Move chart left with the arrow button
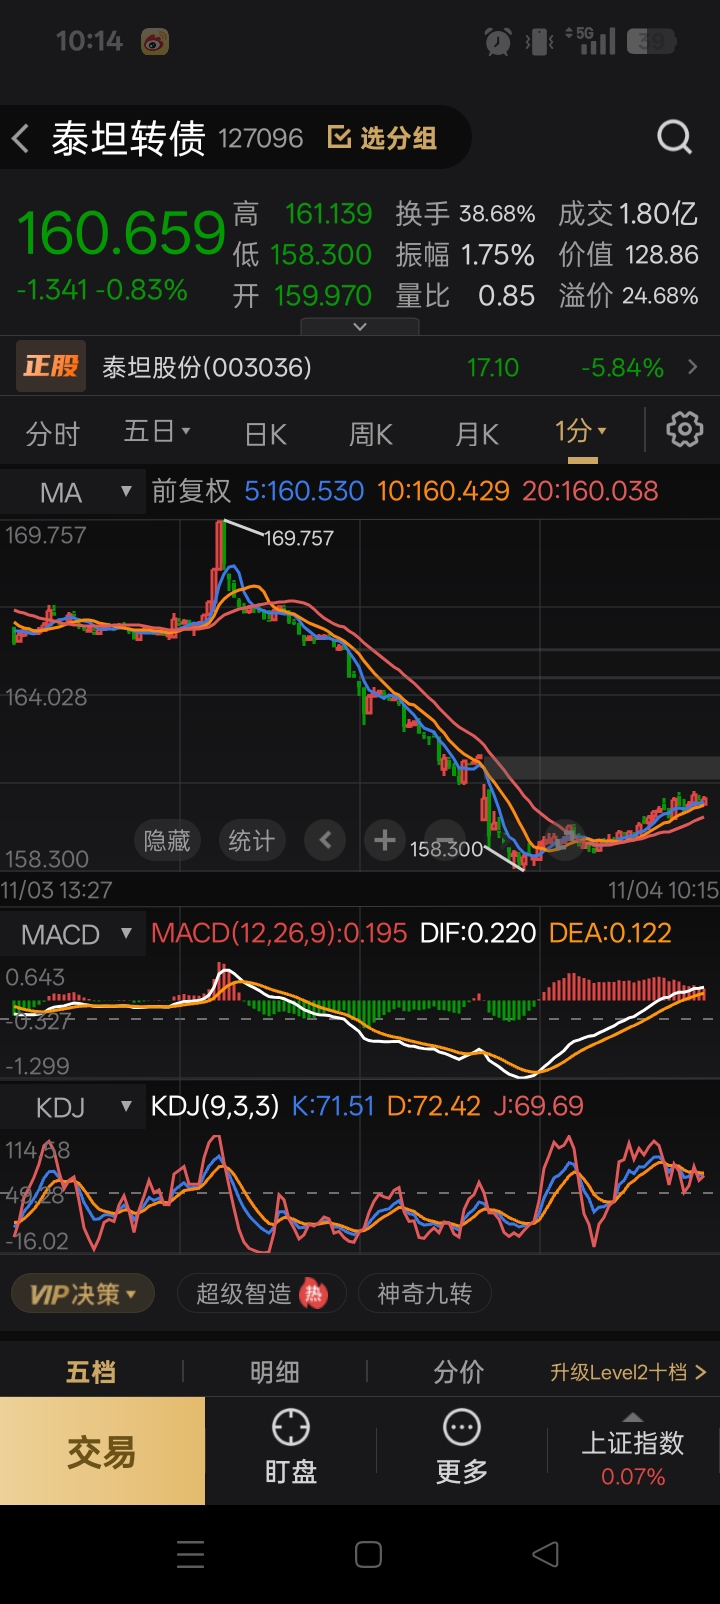Screen dimensions: 720x1604 (x=325, y=840)
